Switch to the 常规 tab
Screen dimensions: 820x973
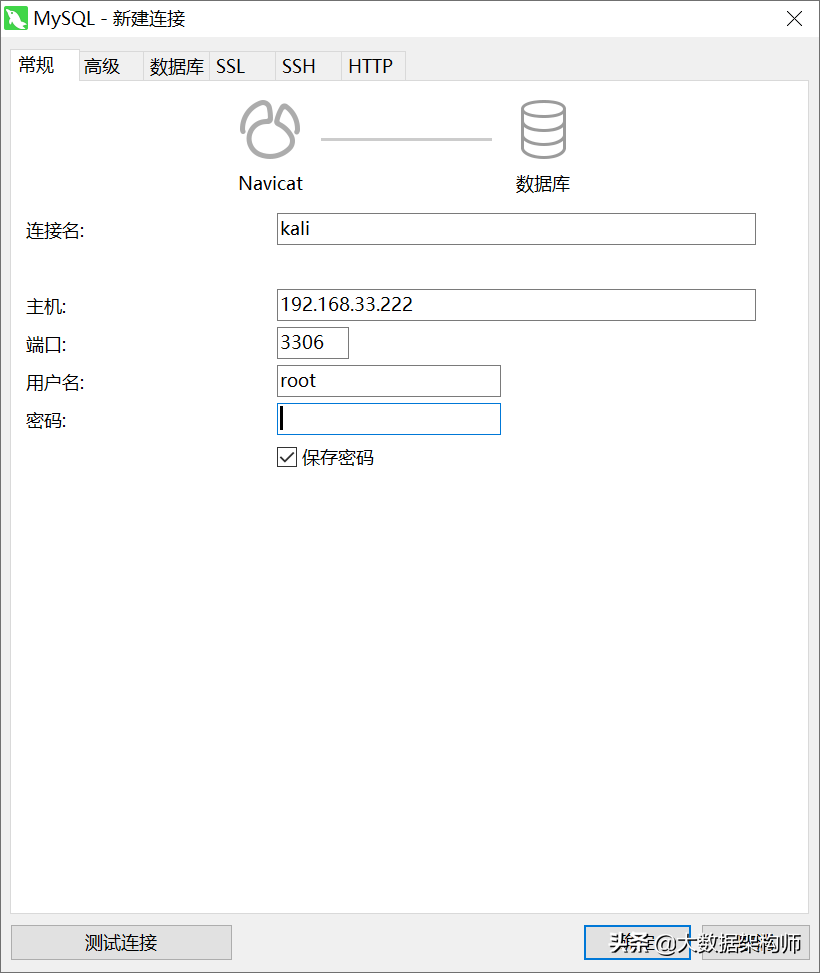pos(45,65)
